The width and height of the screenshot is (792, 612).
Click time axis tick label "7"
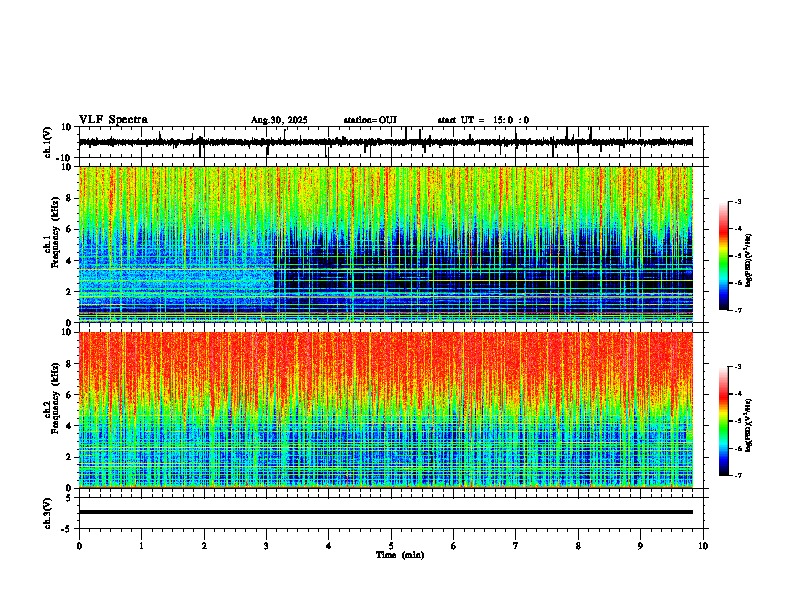click(516, 546)
